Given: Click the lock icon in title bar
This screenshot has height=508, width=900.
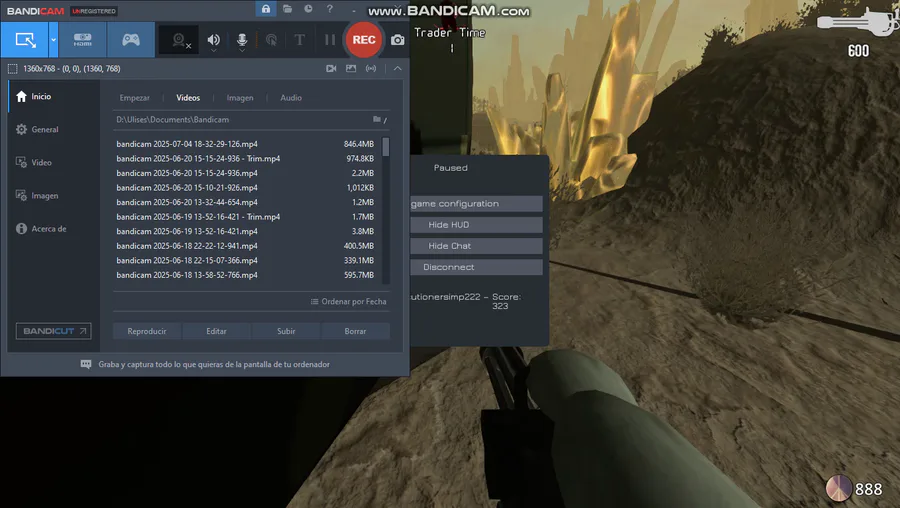Looking at the screenshot, I should [266, 9].
